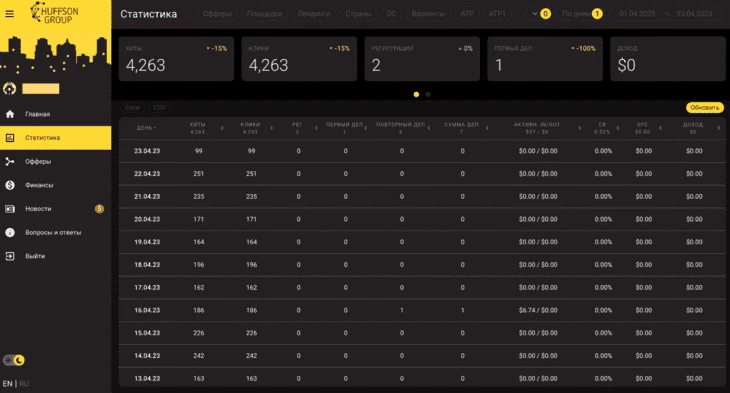
Task: Click the Статистика chart icon
Action: 10,138
